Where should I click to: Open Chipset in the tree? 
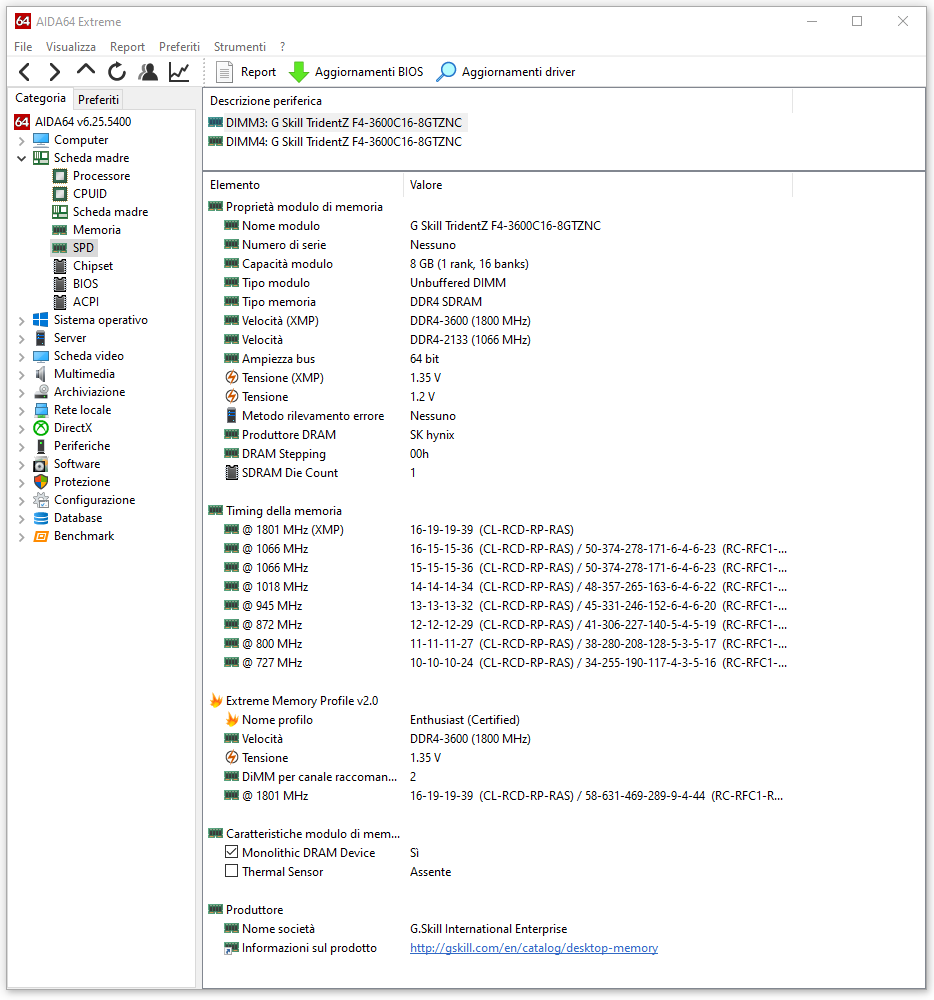click(x=92, y=266)
